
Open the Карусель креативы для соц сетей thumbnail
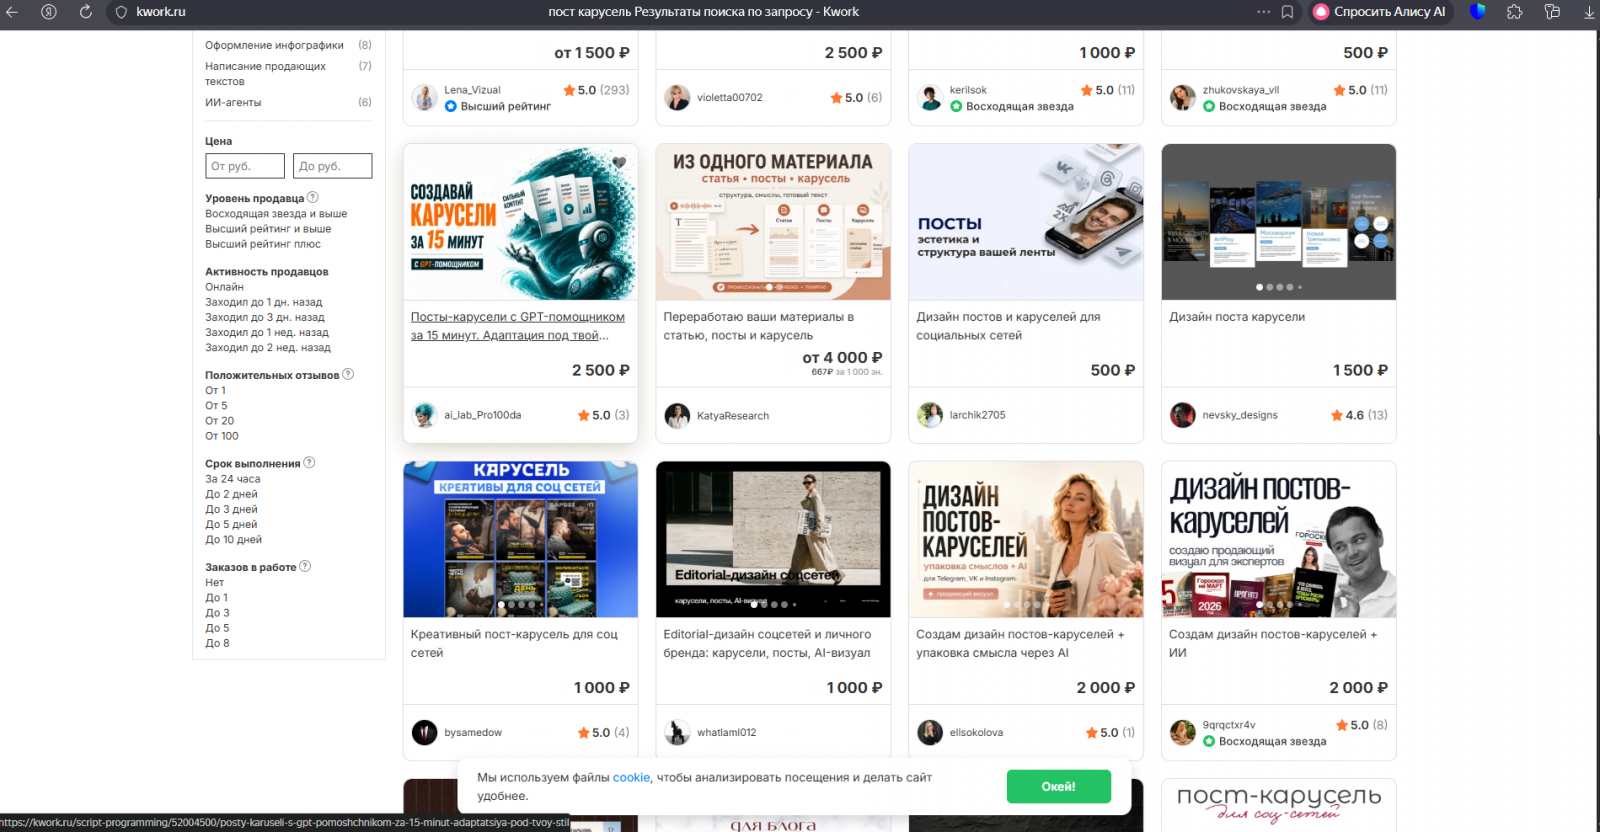520,539
